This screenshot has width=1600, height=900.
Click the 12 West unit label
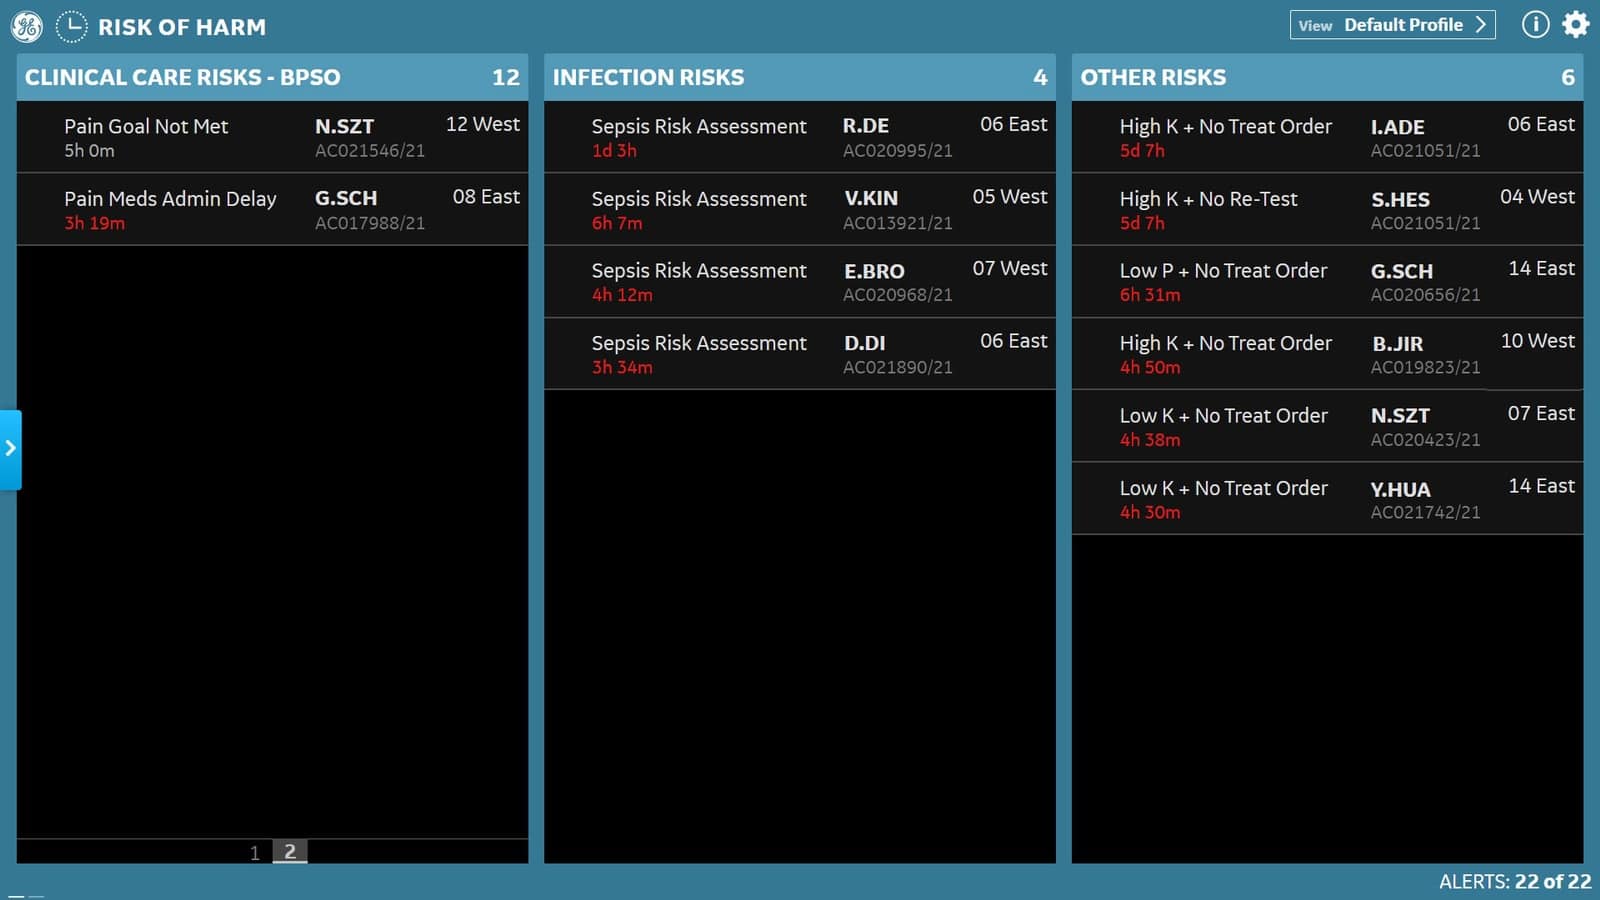(483, 124)
